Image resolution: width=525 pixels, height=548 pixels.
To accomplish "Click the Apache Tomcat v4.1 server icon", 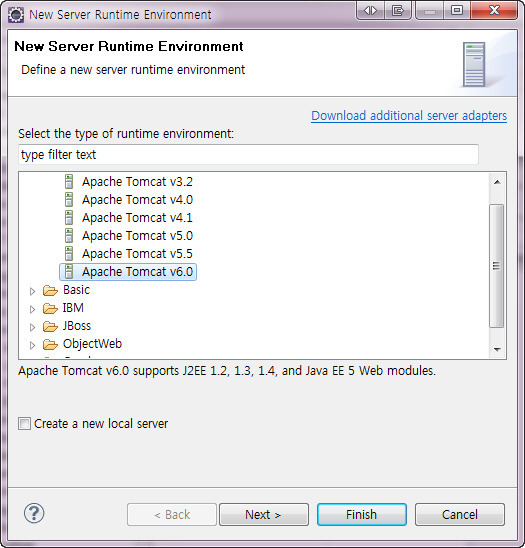I will coord(69,218).
